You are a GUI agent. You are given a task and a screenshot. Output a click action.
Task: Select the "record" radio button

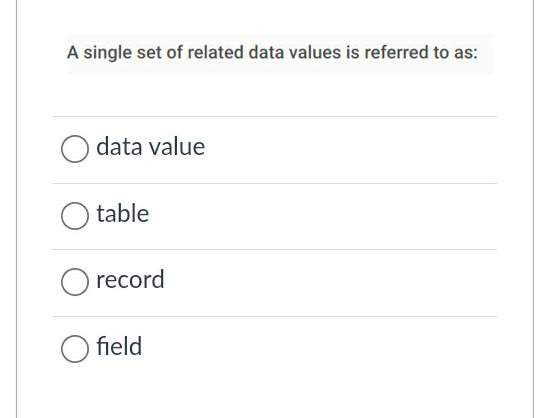pyautogui.click(x=75, y=282)
